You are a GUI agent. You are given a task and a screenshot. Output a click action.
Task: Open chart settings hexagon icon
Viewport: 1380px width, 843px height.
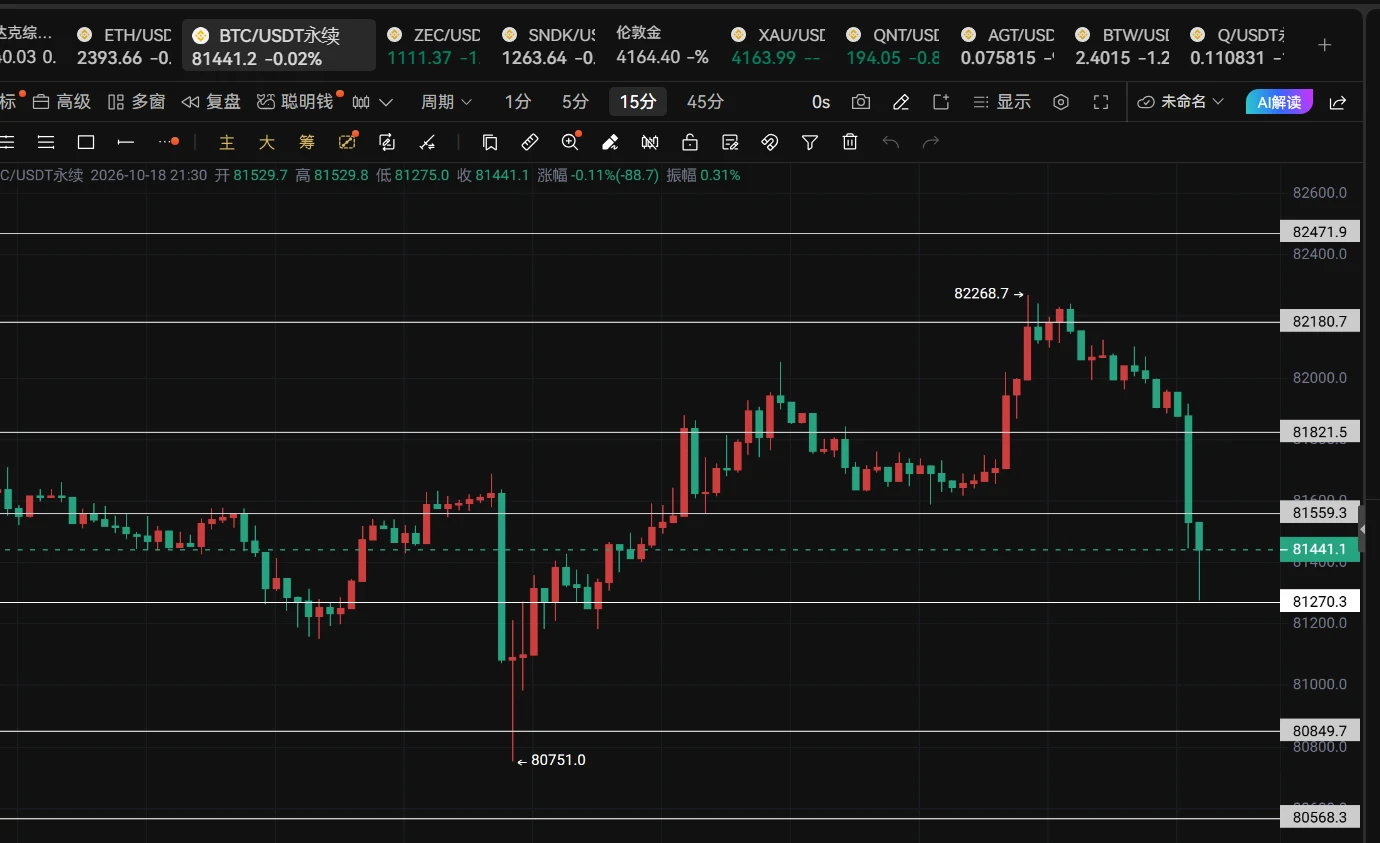tap(1062, 102)
